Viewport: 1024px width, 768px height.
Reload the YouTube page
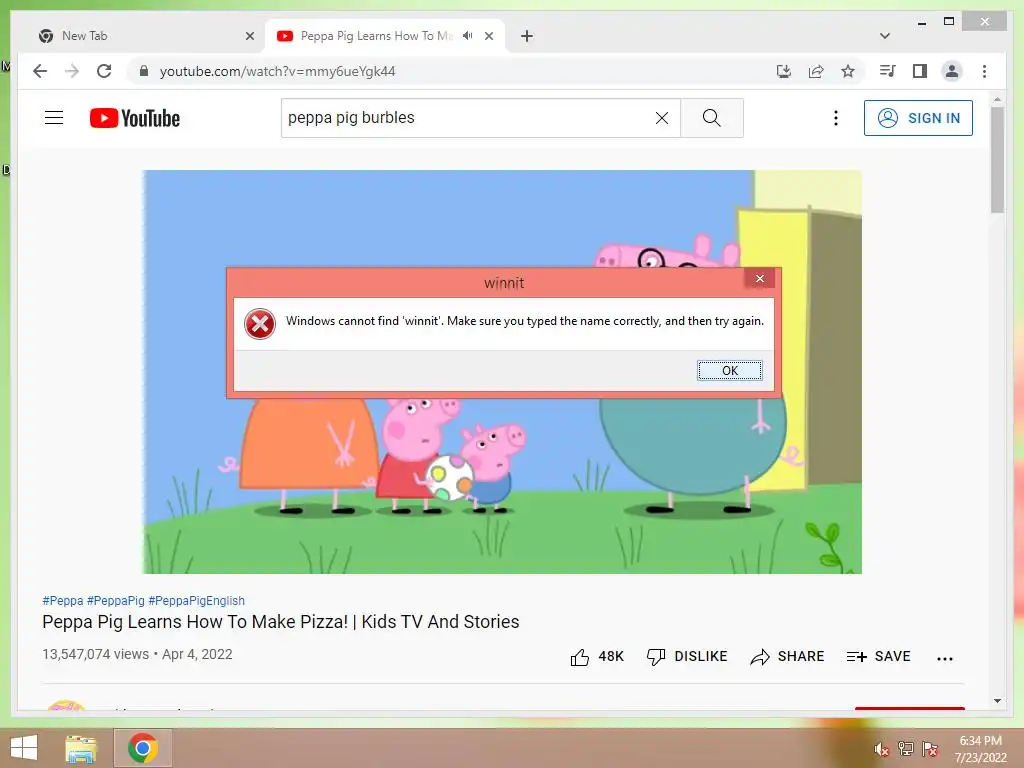click(104, 71)
